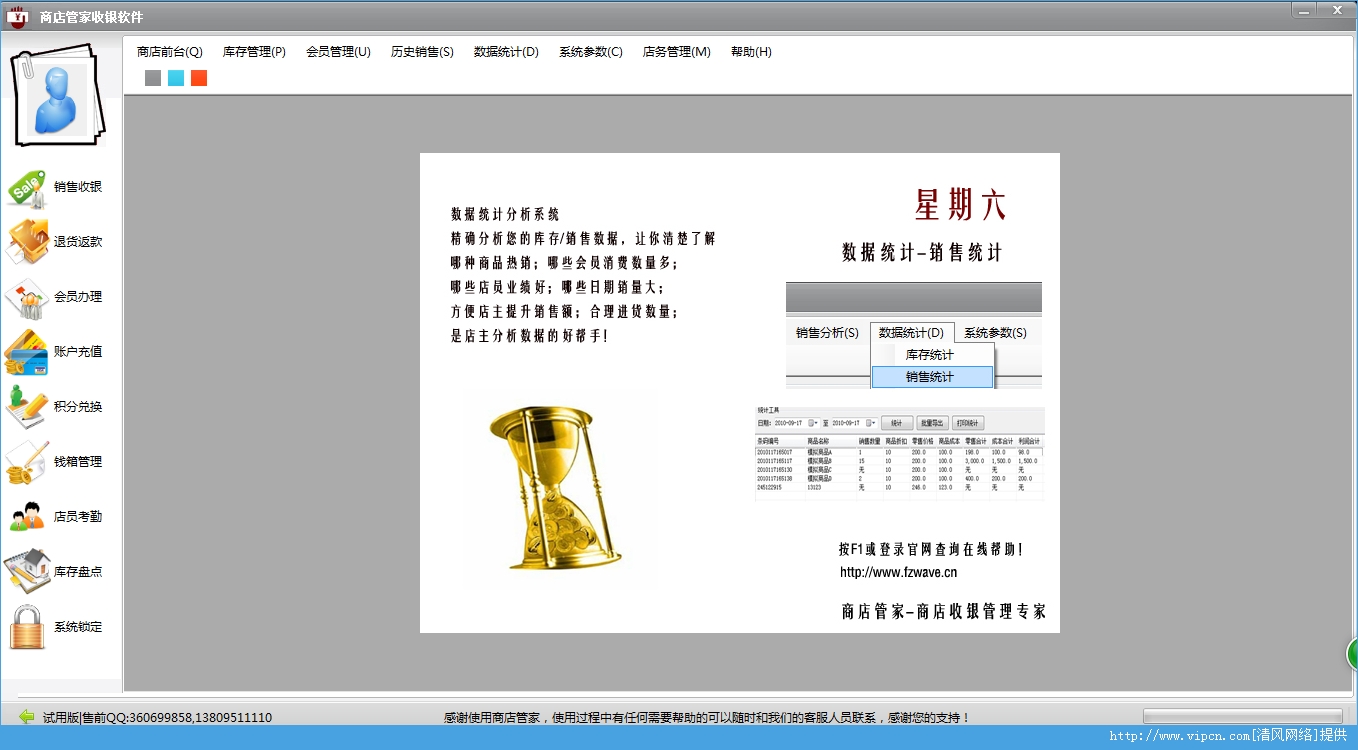The height and width of the screenshot is (750, 1358).
Task: Select the gray theme color swatch
Action: (x=152, y=77)
